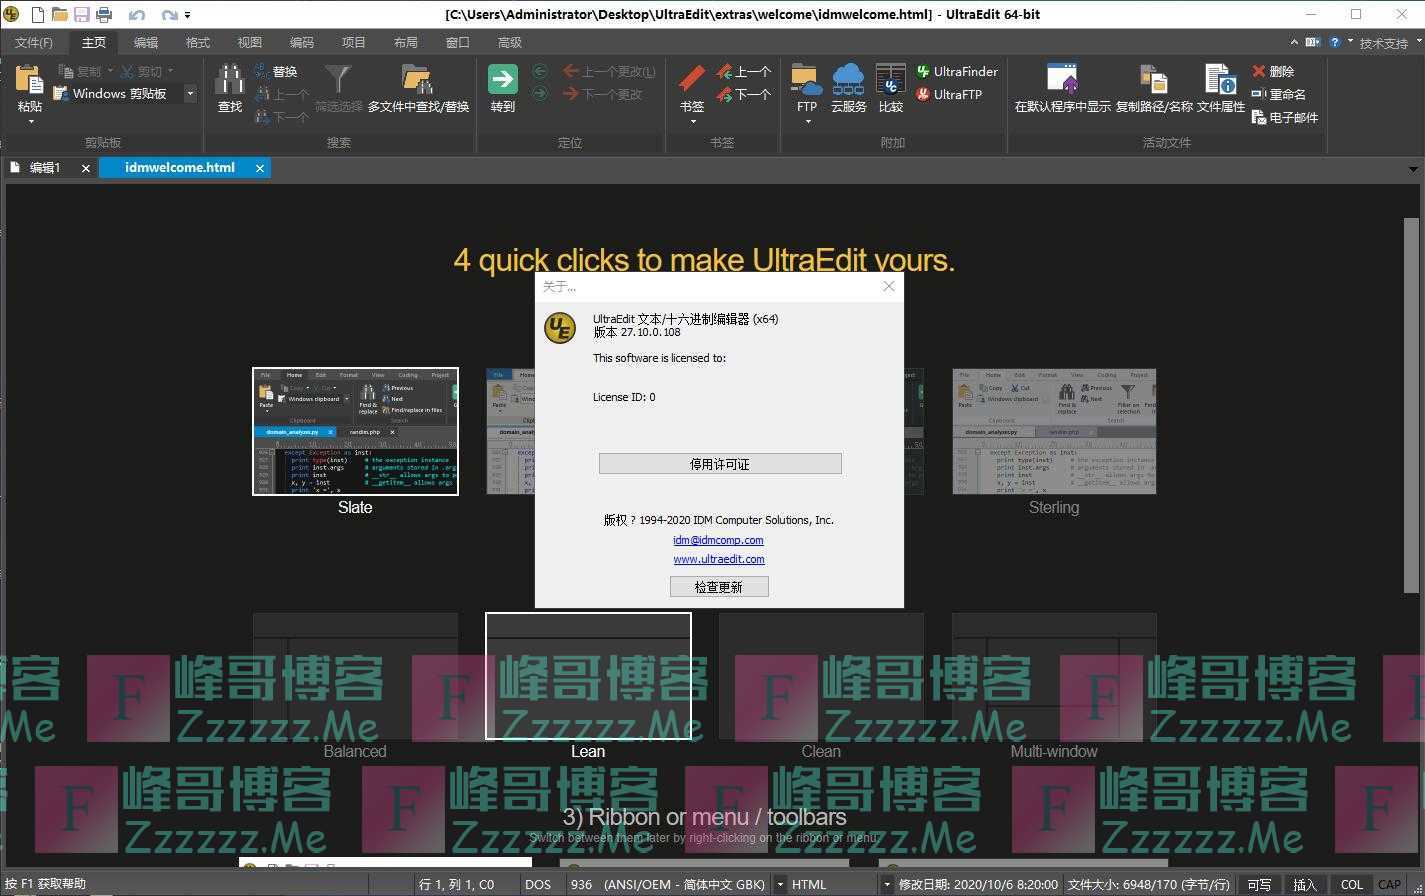Open the 编辑 ribbon tab
The width and height of the screenshot is (1425, 896).
coord(146,42)
